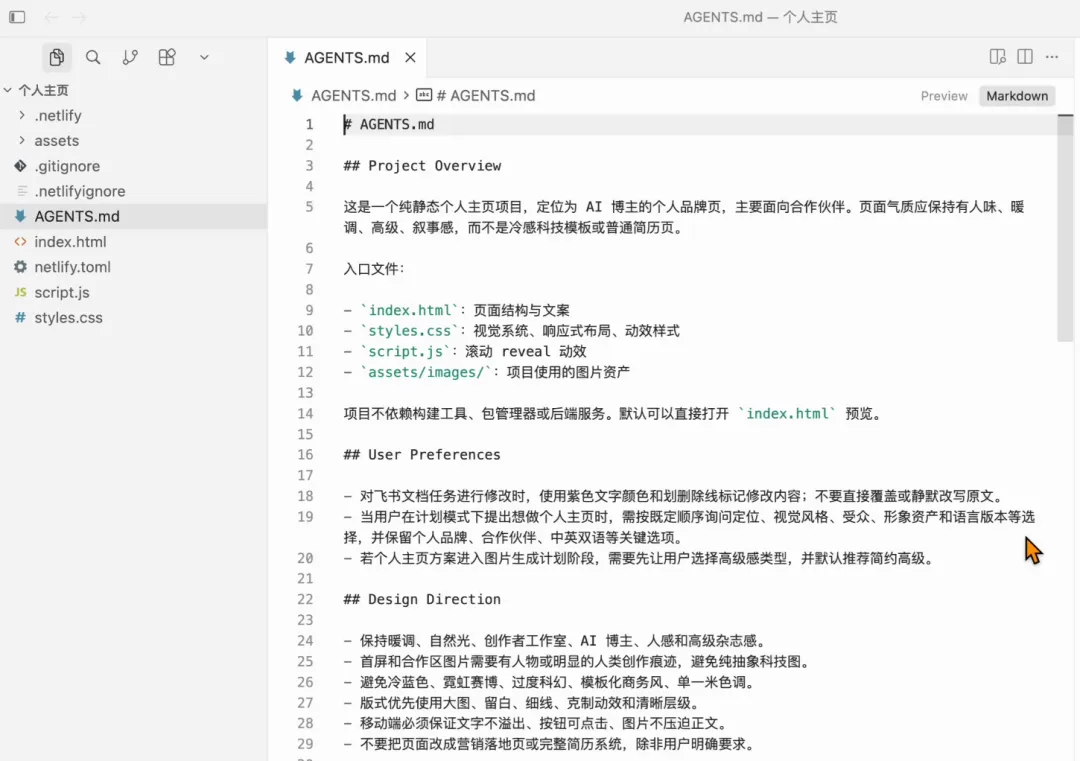Click the `index.html` code span on line 9
Image resolution: width=1080 pixels, height=761 pixels.
tap(410, 311)
